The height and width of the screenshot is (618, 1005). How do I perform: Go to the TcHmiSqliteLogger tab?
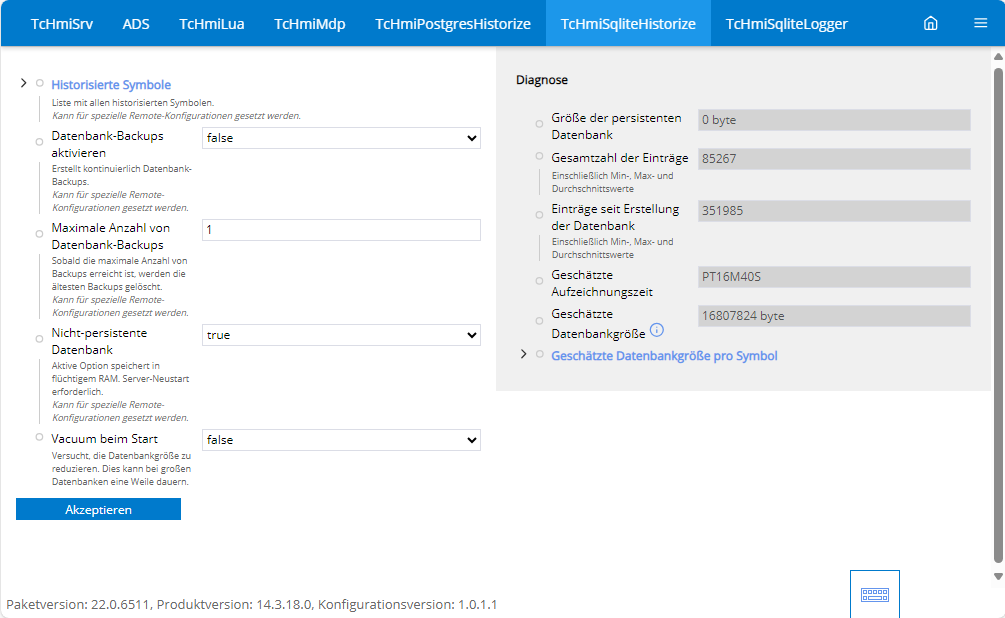(786, 24)
